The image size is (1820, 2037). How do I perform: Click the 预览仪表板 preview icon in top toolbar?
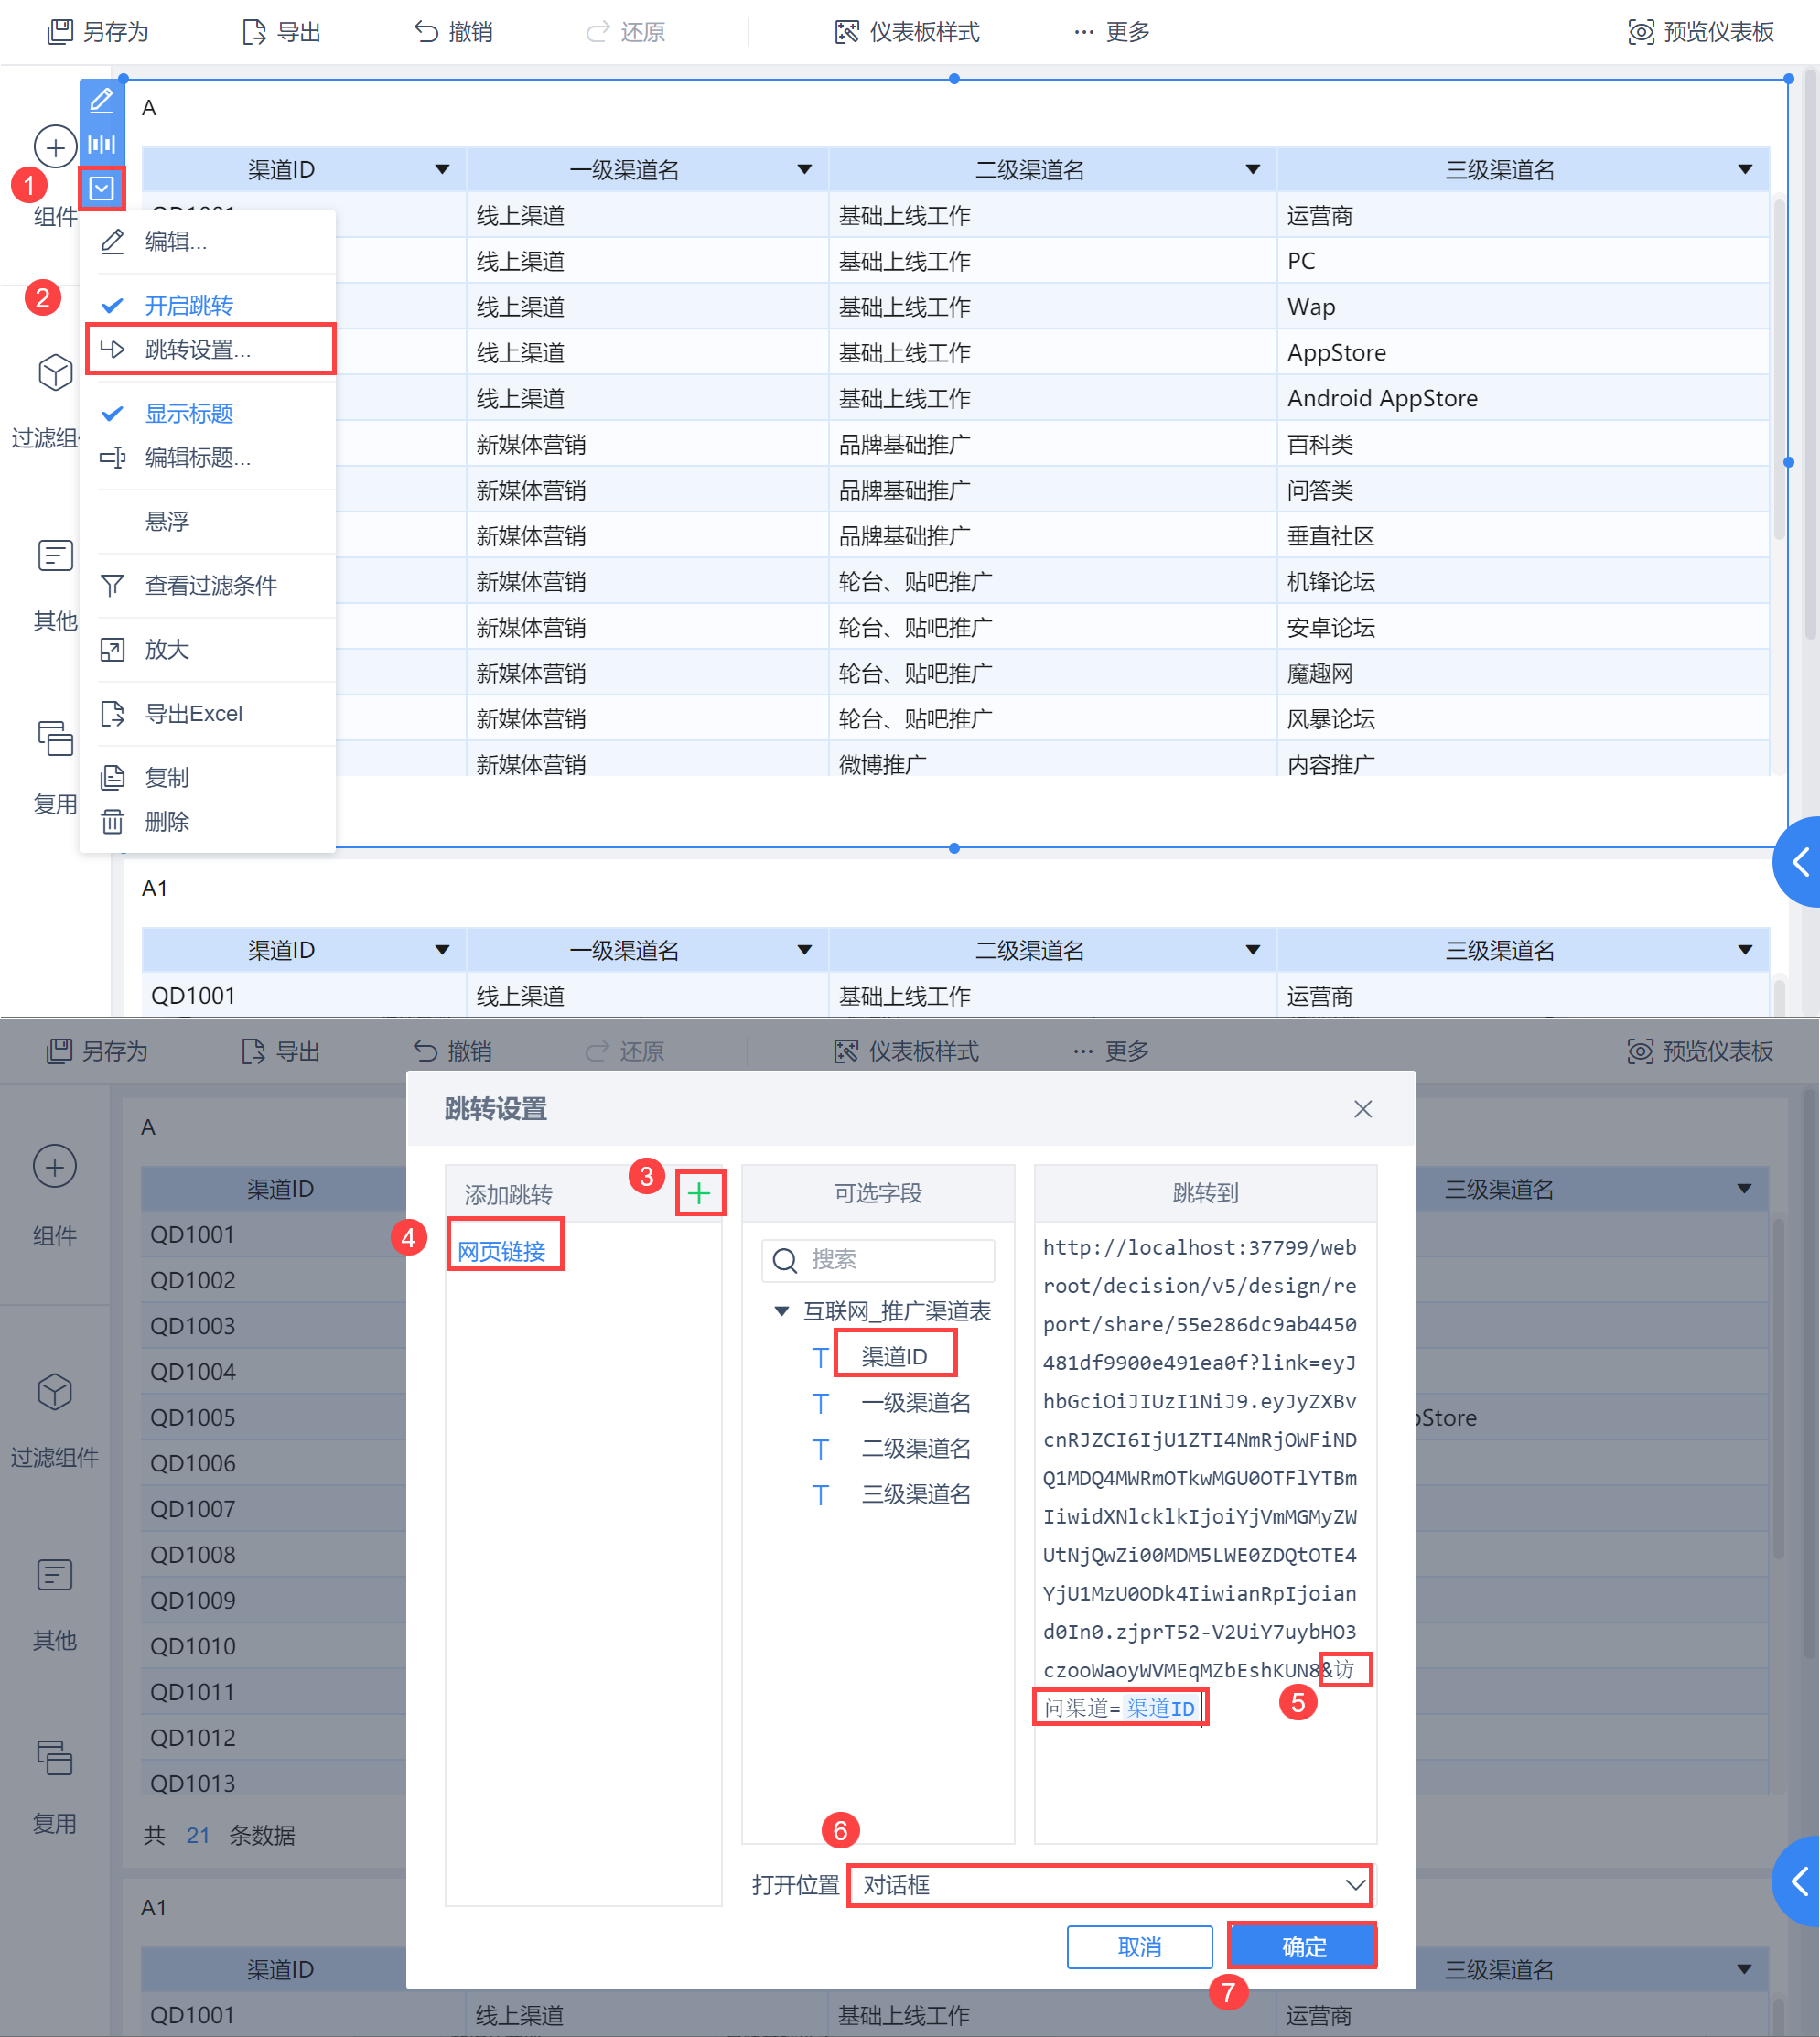[x=1641, y=32]
